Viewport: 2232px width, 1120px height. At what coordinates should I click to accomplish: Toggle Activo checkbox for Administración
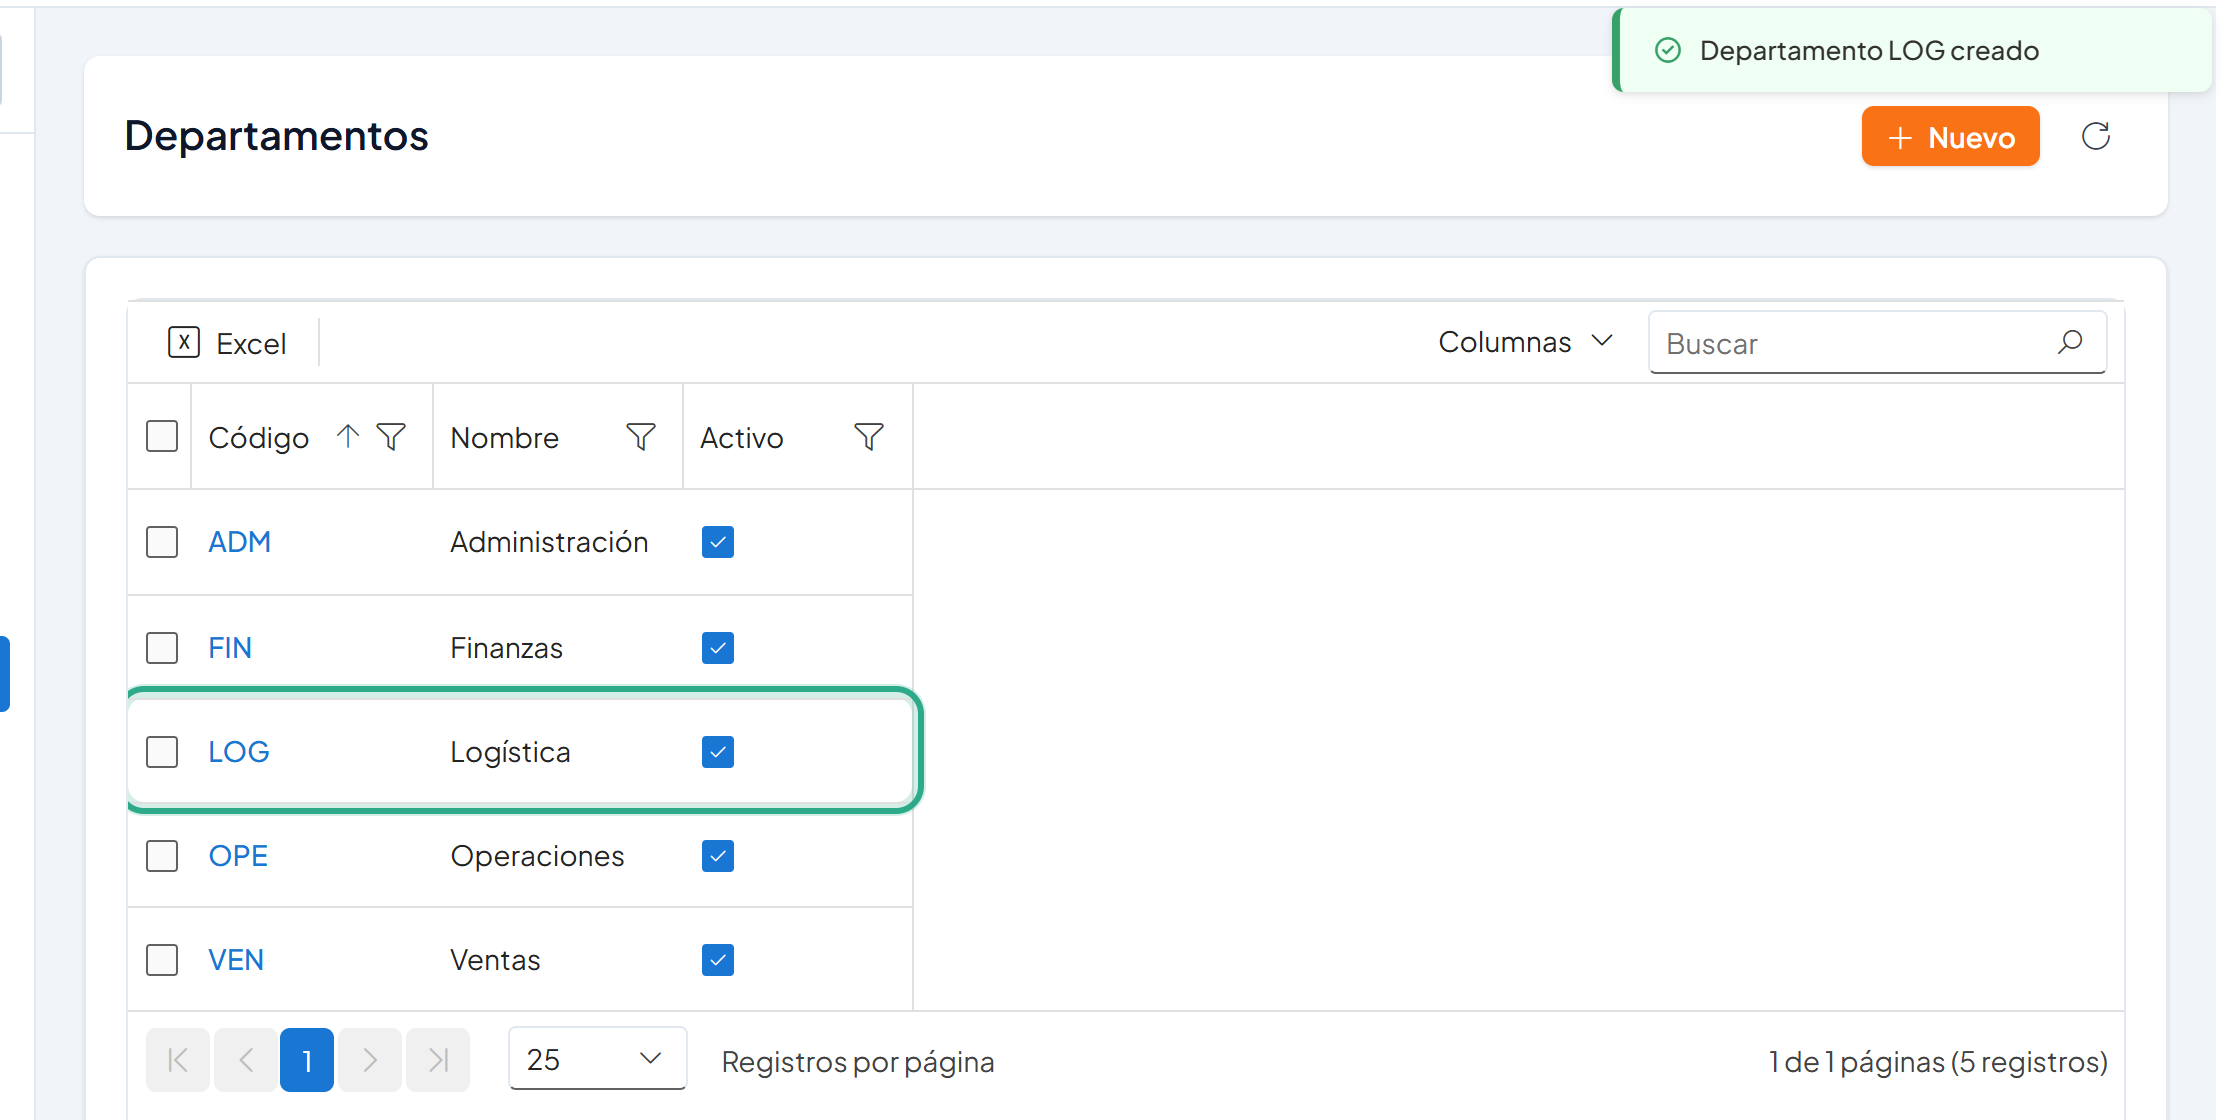pyautogui.click(x=718, y=542)
